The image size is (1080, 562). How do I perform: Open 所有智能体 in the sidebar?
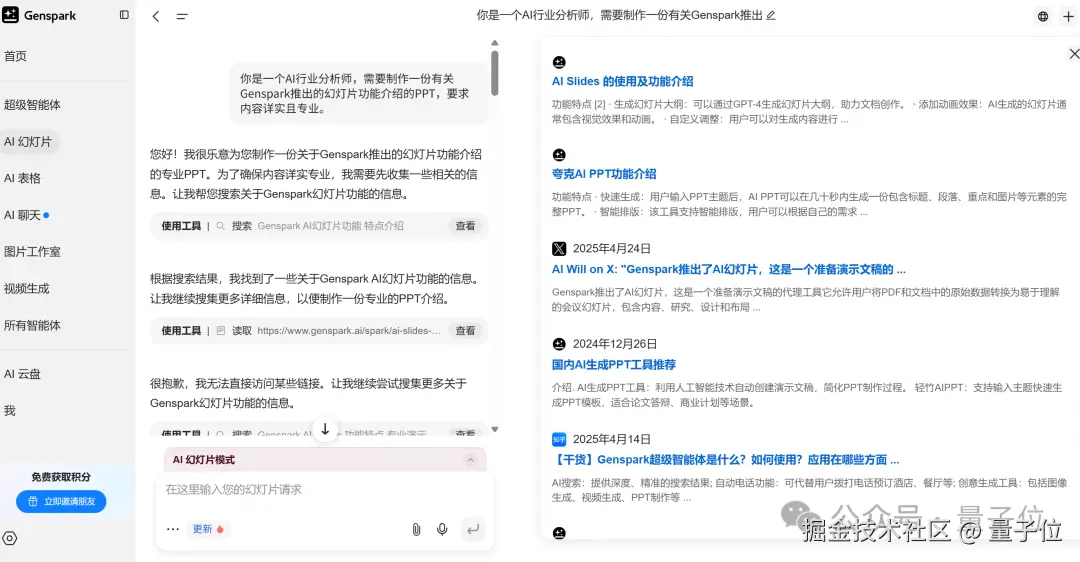coord(32,326)
